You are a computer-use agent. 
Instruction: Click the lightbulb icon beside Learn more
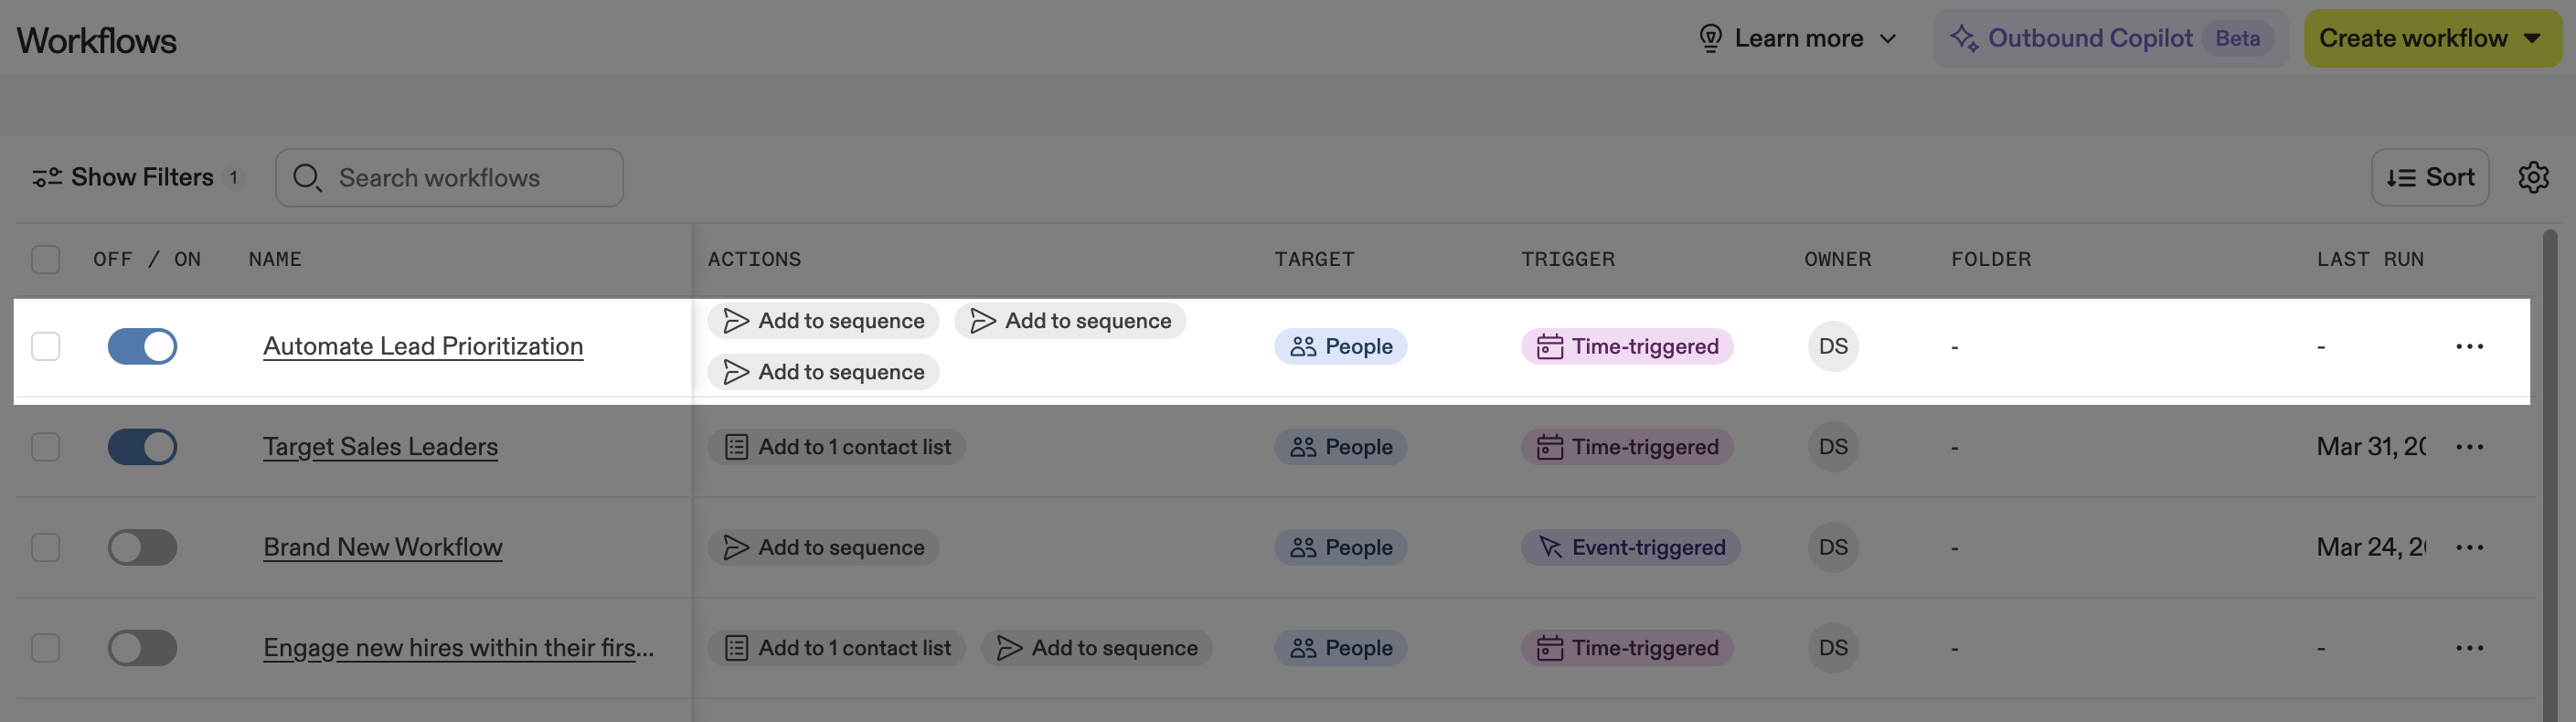point(1710,38)
